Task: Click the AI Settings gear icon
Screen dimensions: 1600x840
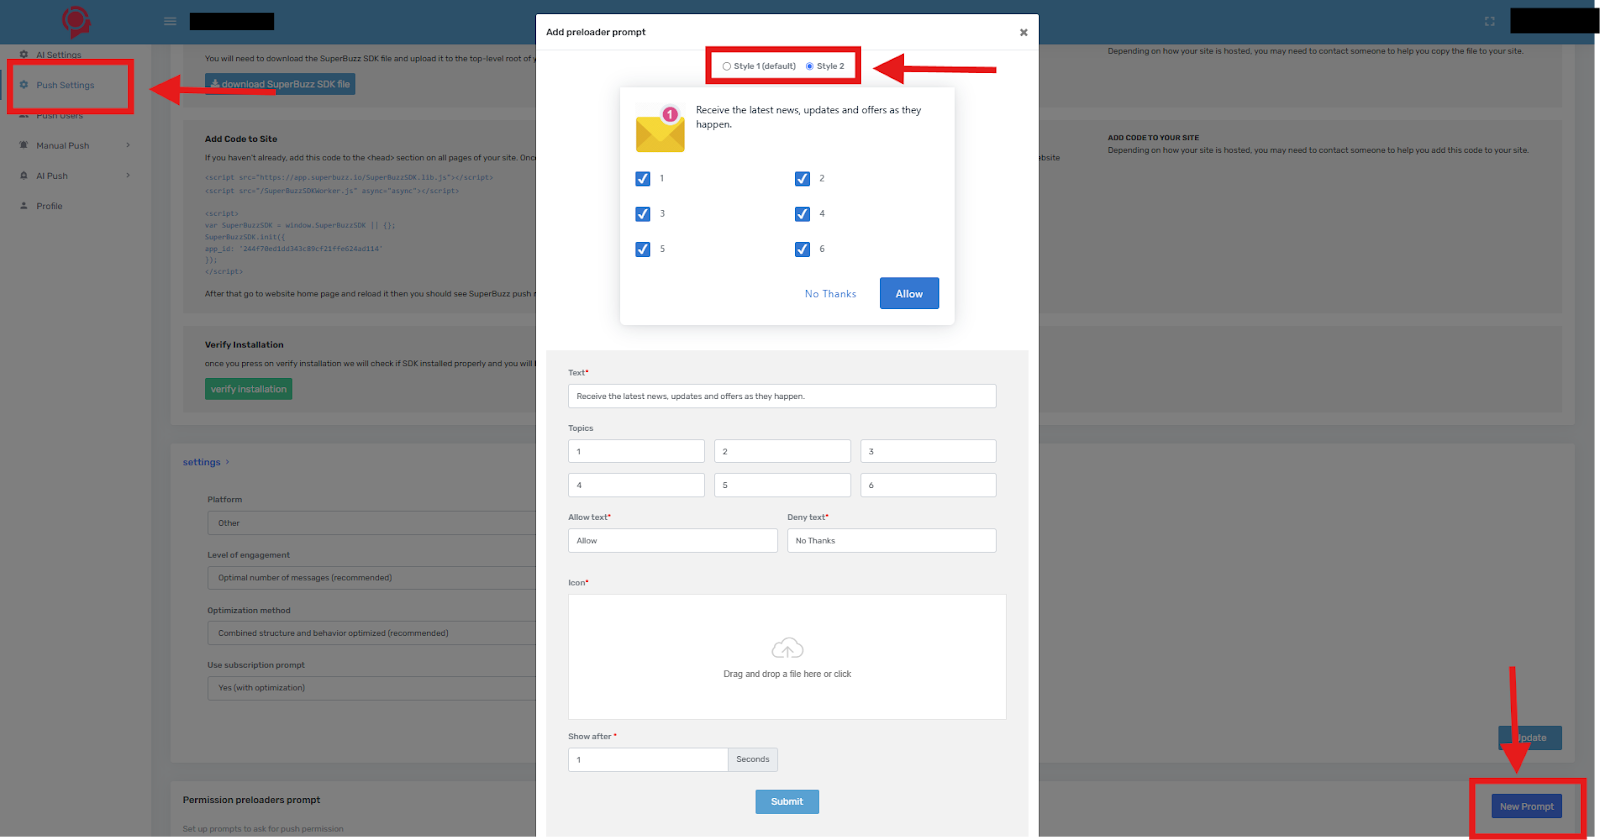Action: [x=24, y=54]
